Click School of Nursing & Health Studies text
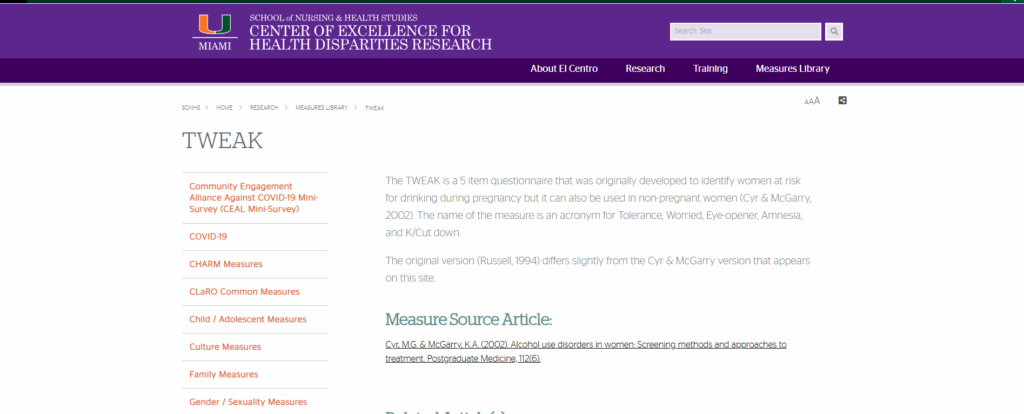The height and width of the screenshot is (414, 1024). coord(333,18)
